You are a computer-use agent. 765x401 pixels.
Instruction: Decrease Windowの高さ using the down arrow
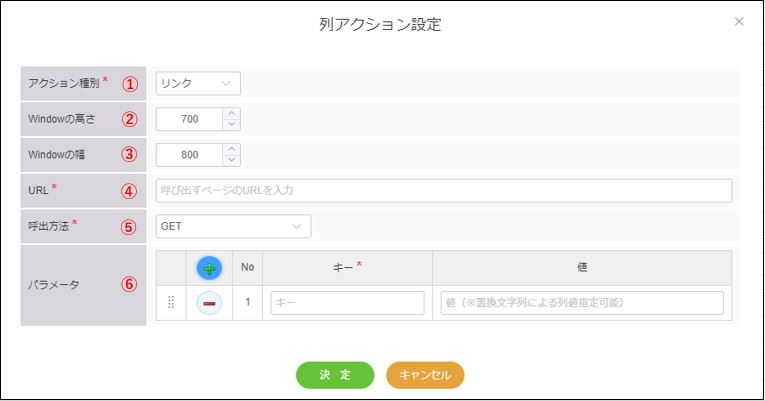click(x=232, y=125)
